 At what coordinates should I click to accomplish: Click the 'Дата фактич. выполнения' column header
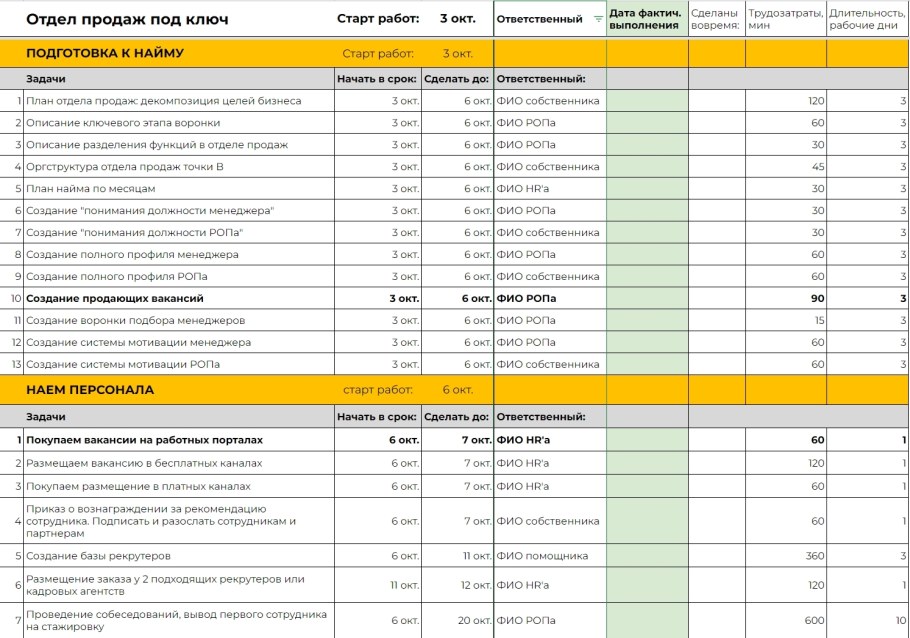click(646, 19)
